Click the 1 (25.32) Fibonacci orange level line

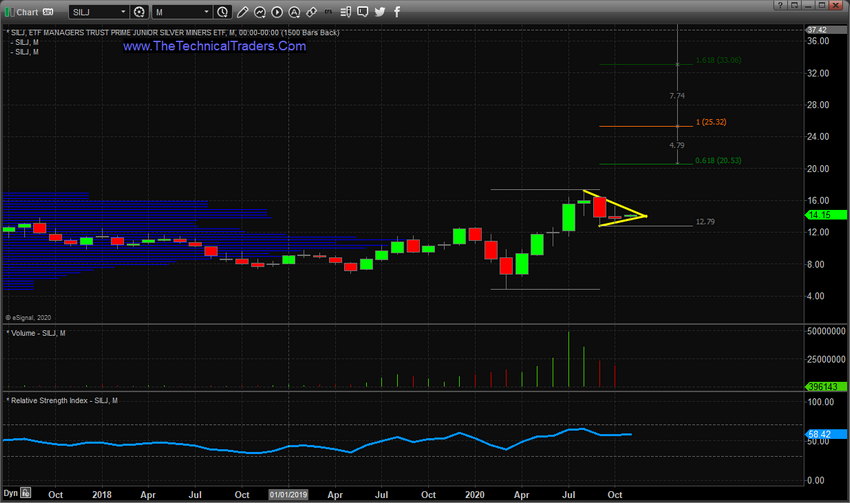click(640, 126)
